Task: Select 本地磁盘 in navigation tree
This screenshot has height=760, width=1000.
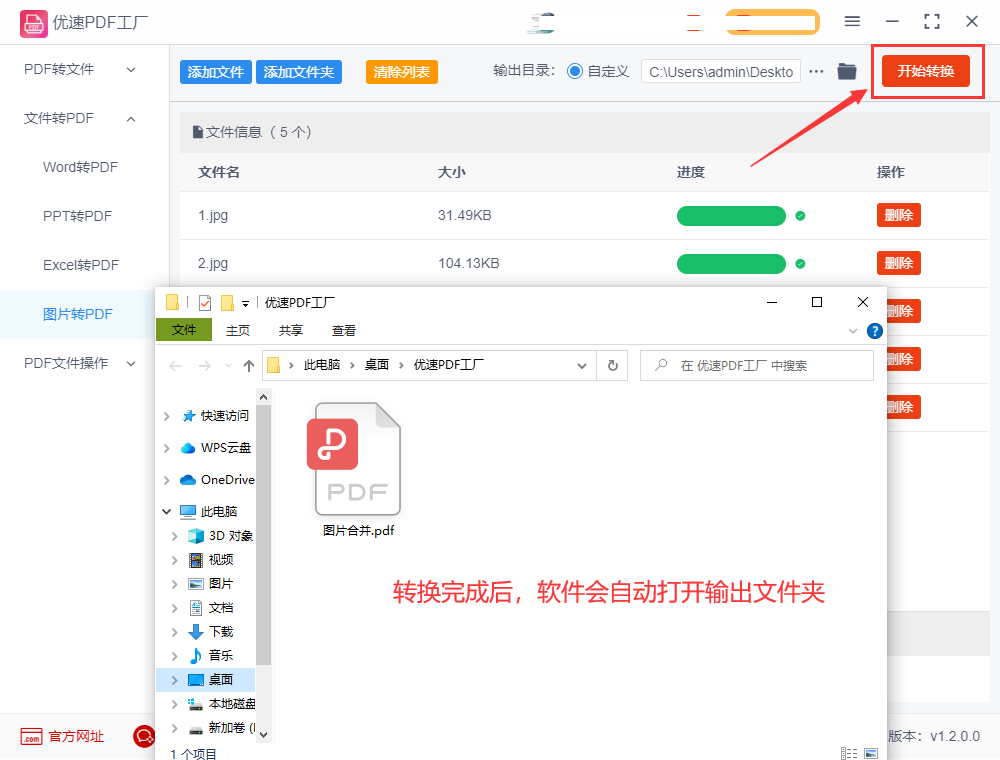Action: [232, 704]
